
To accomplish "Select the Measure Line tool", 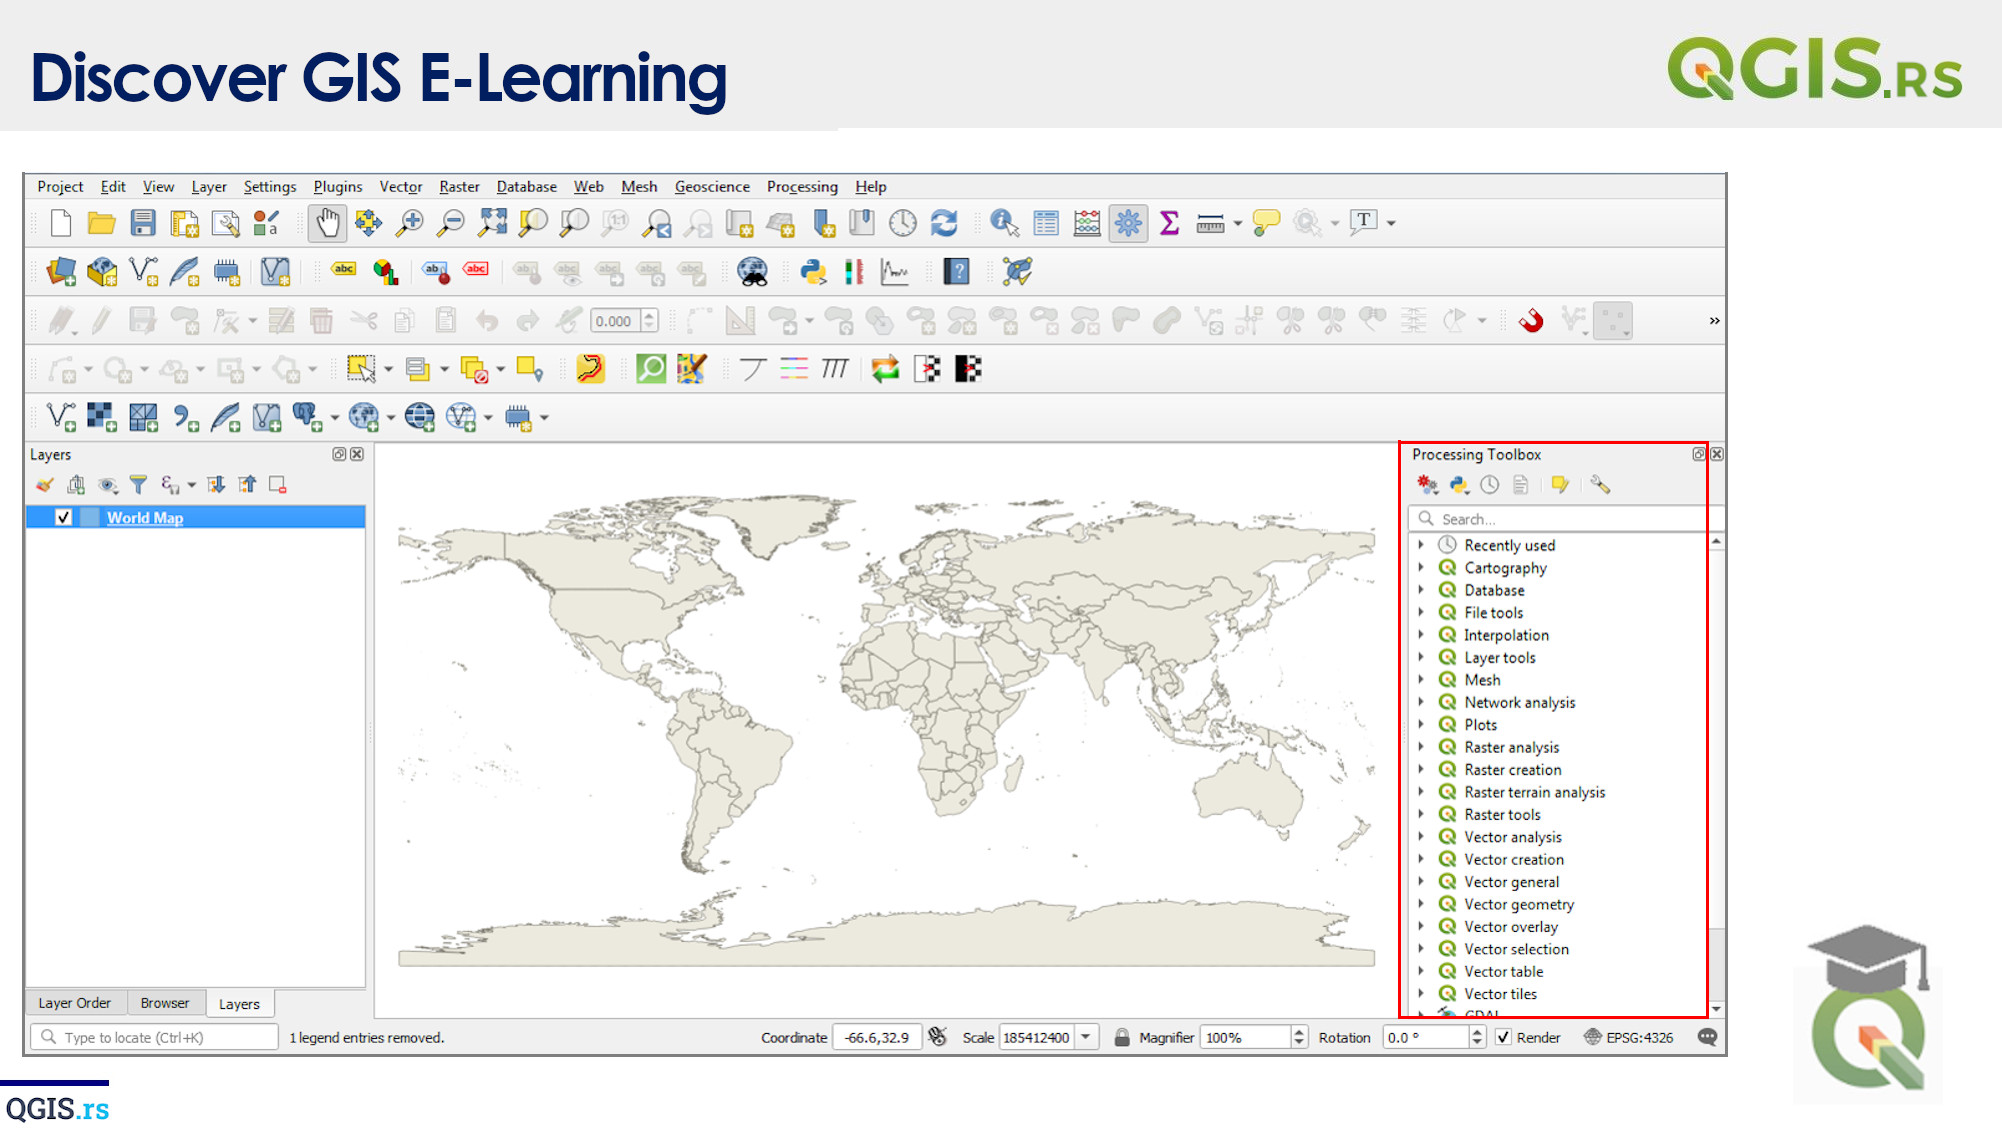I will pyautogui.click(x=1209, y=223).
